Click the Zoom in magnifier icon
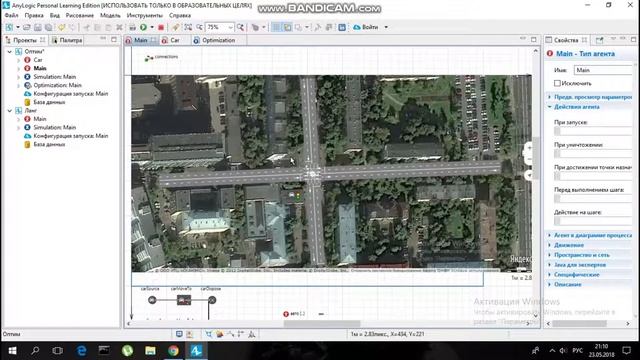This screenshot has height=360, width=640. (x=240, y=27)
